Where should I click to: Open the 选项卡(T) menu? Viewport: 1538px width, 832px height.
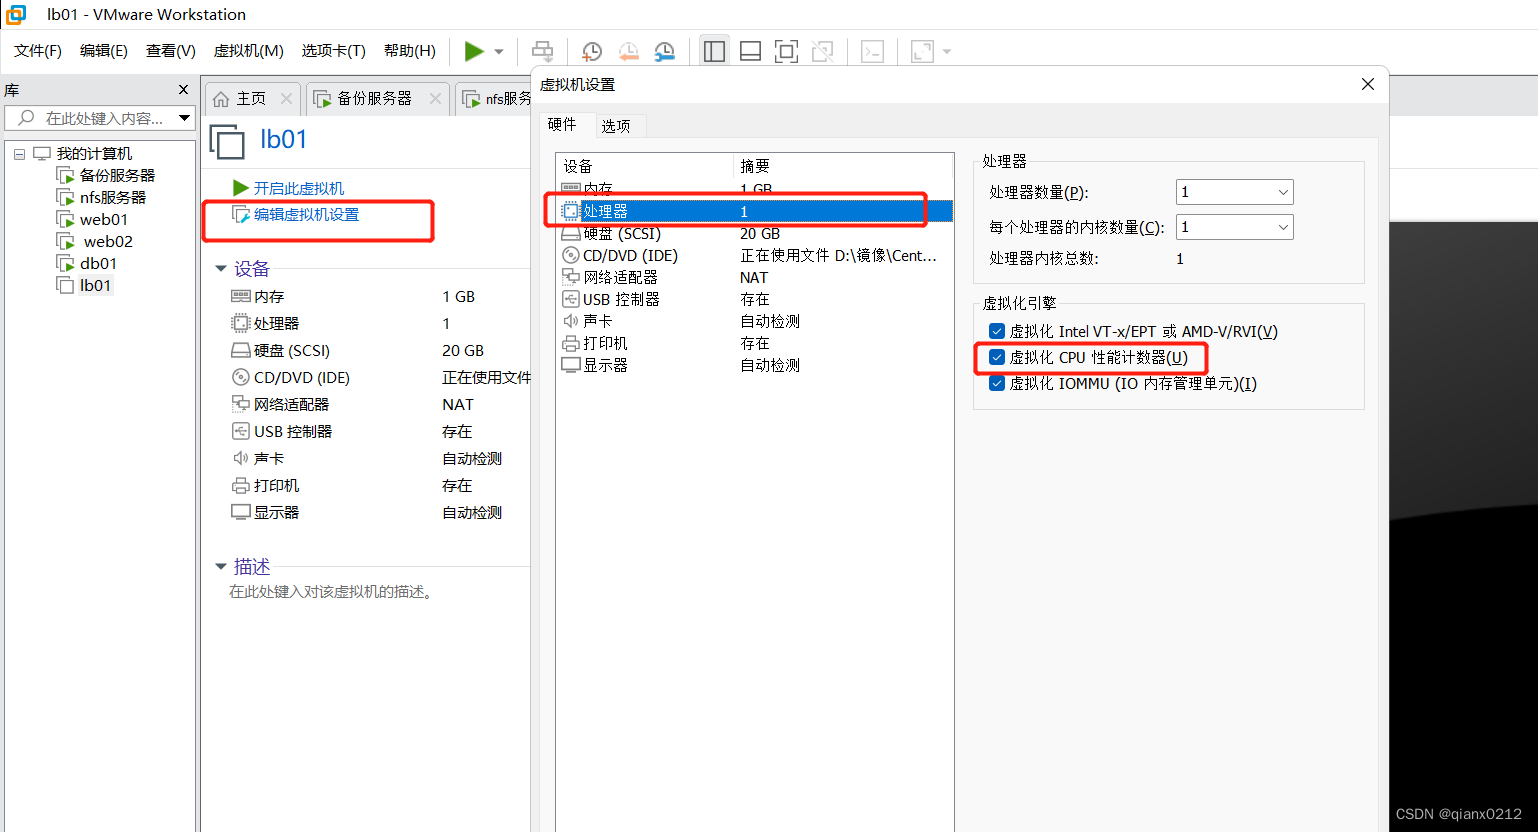pyautogui.click(x=334, y=51)
